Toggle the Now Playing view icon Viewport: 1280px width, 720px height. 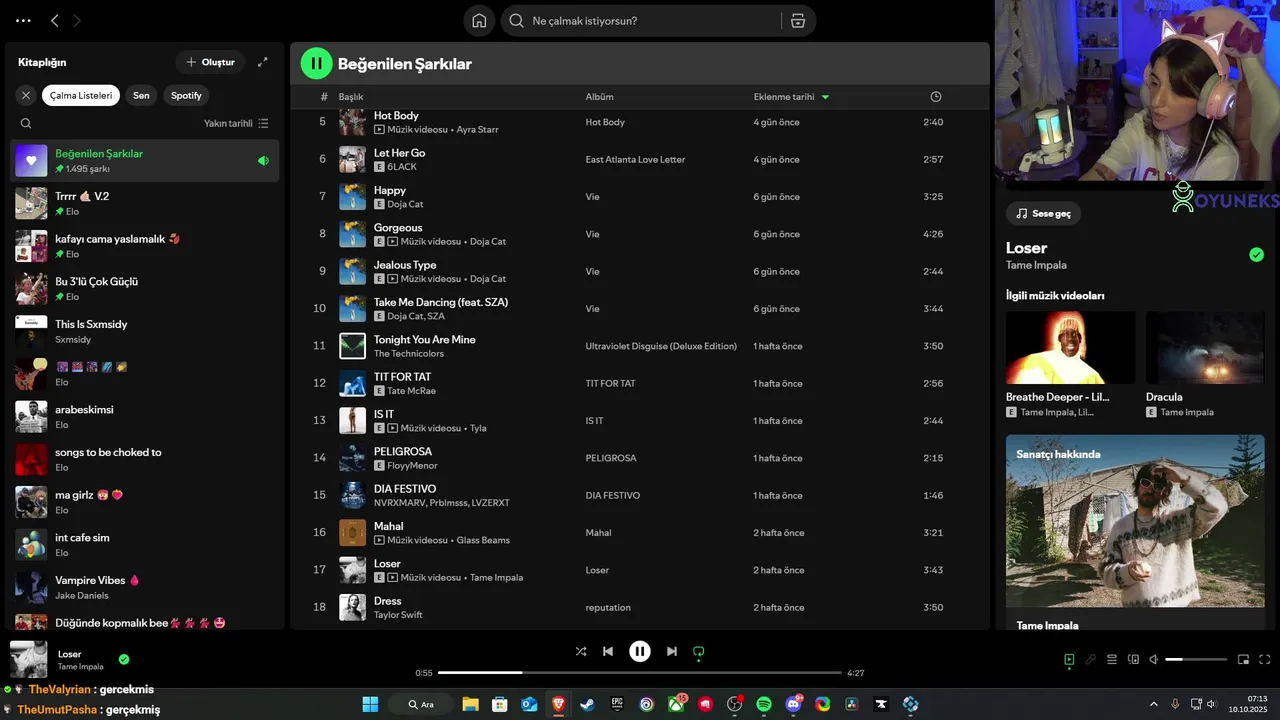1069,660
